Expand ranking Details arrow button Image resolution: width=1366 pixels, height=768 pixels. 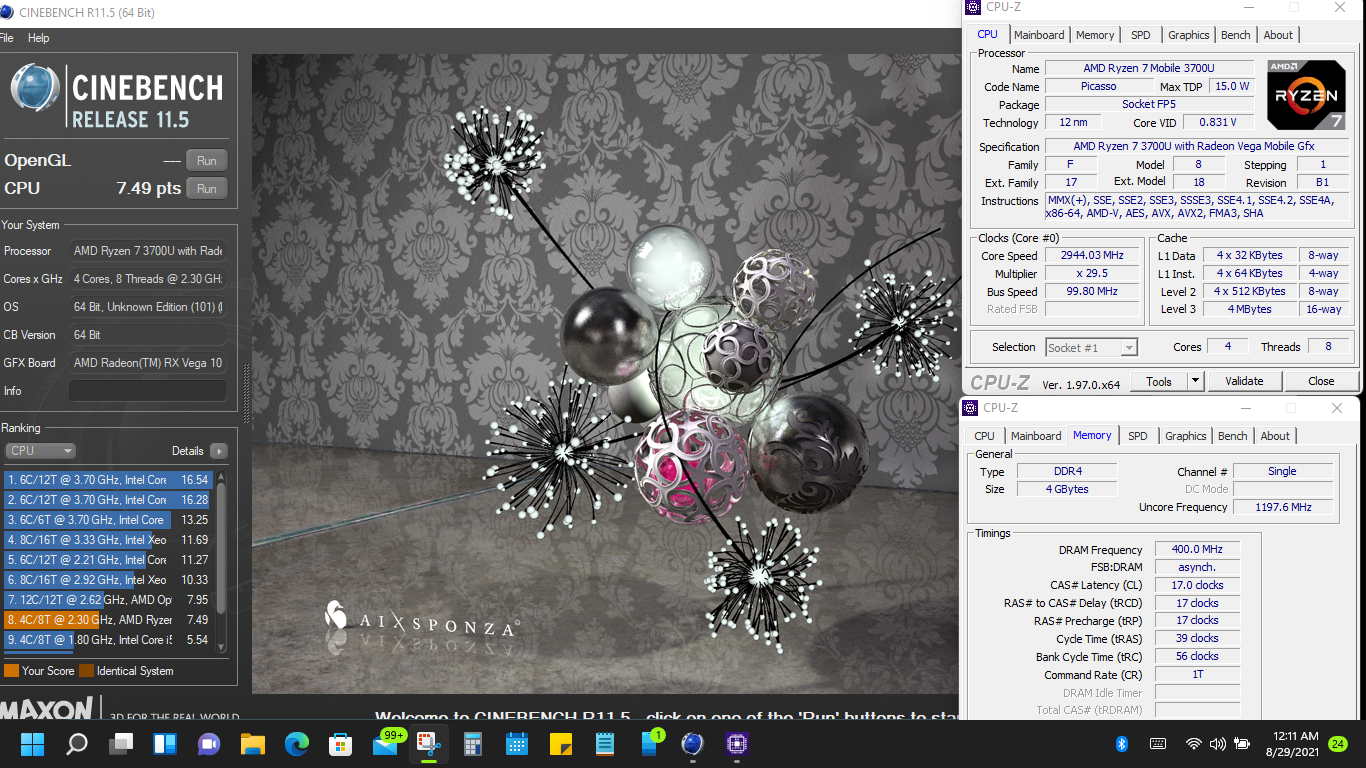tap(219, 451)
